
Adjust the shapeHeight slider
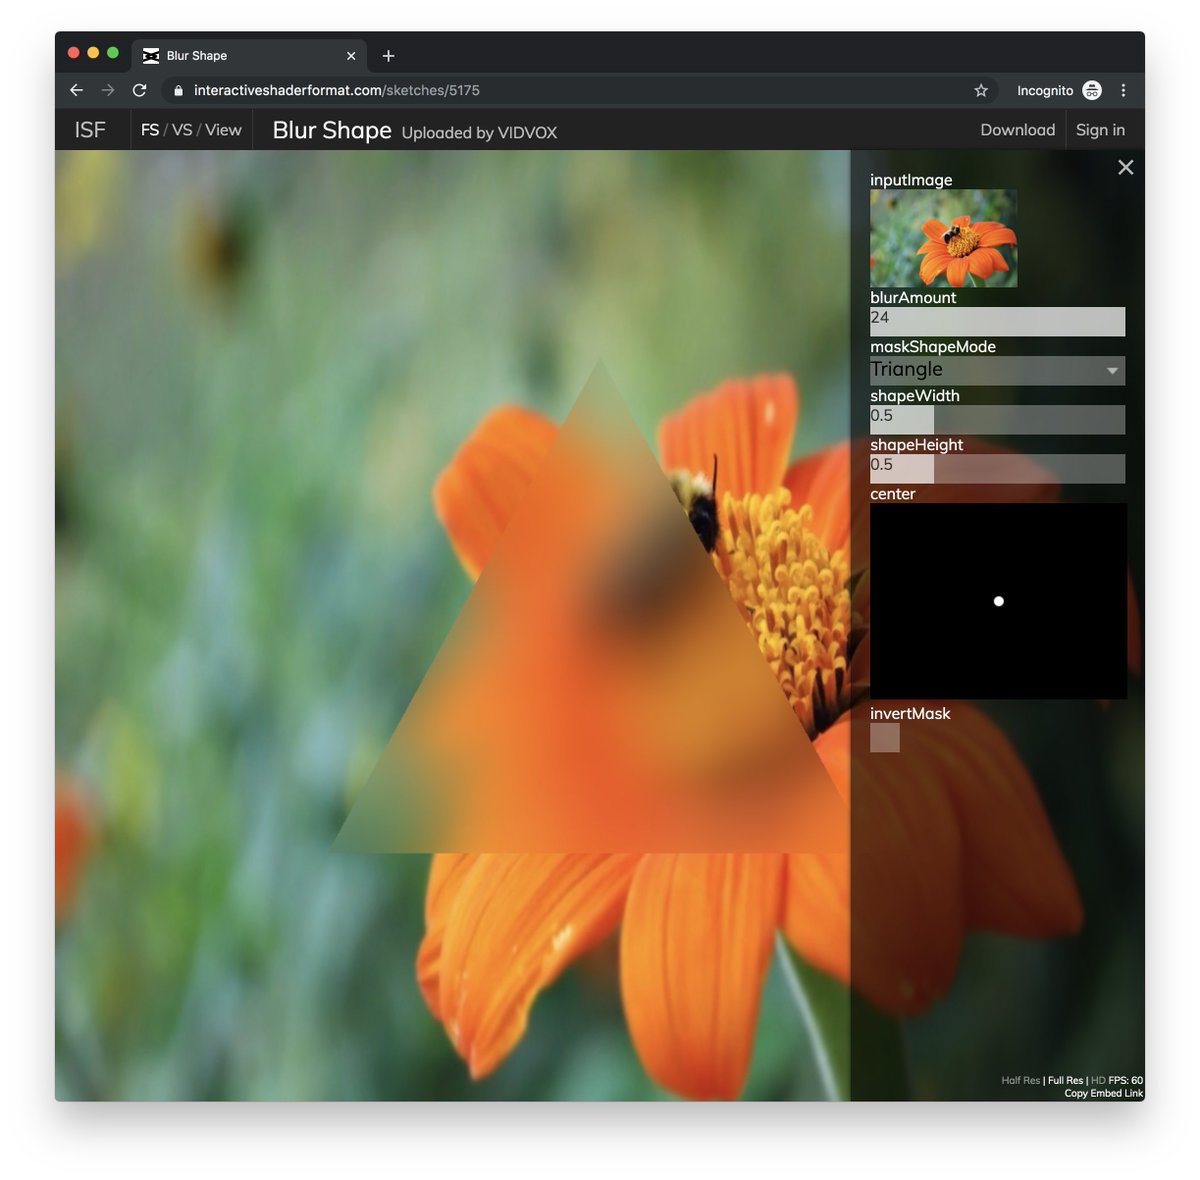tap(997, 468)
